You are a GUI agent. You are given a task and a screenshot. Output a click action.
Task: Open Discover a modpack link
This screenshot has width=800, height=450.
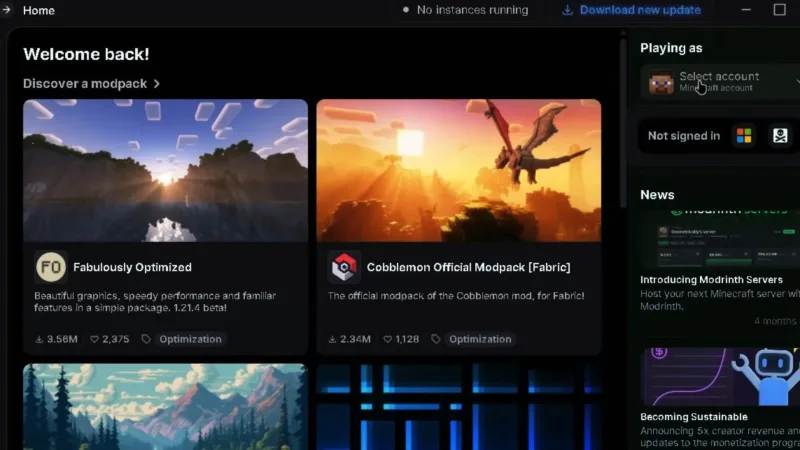point(85,84)
